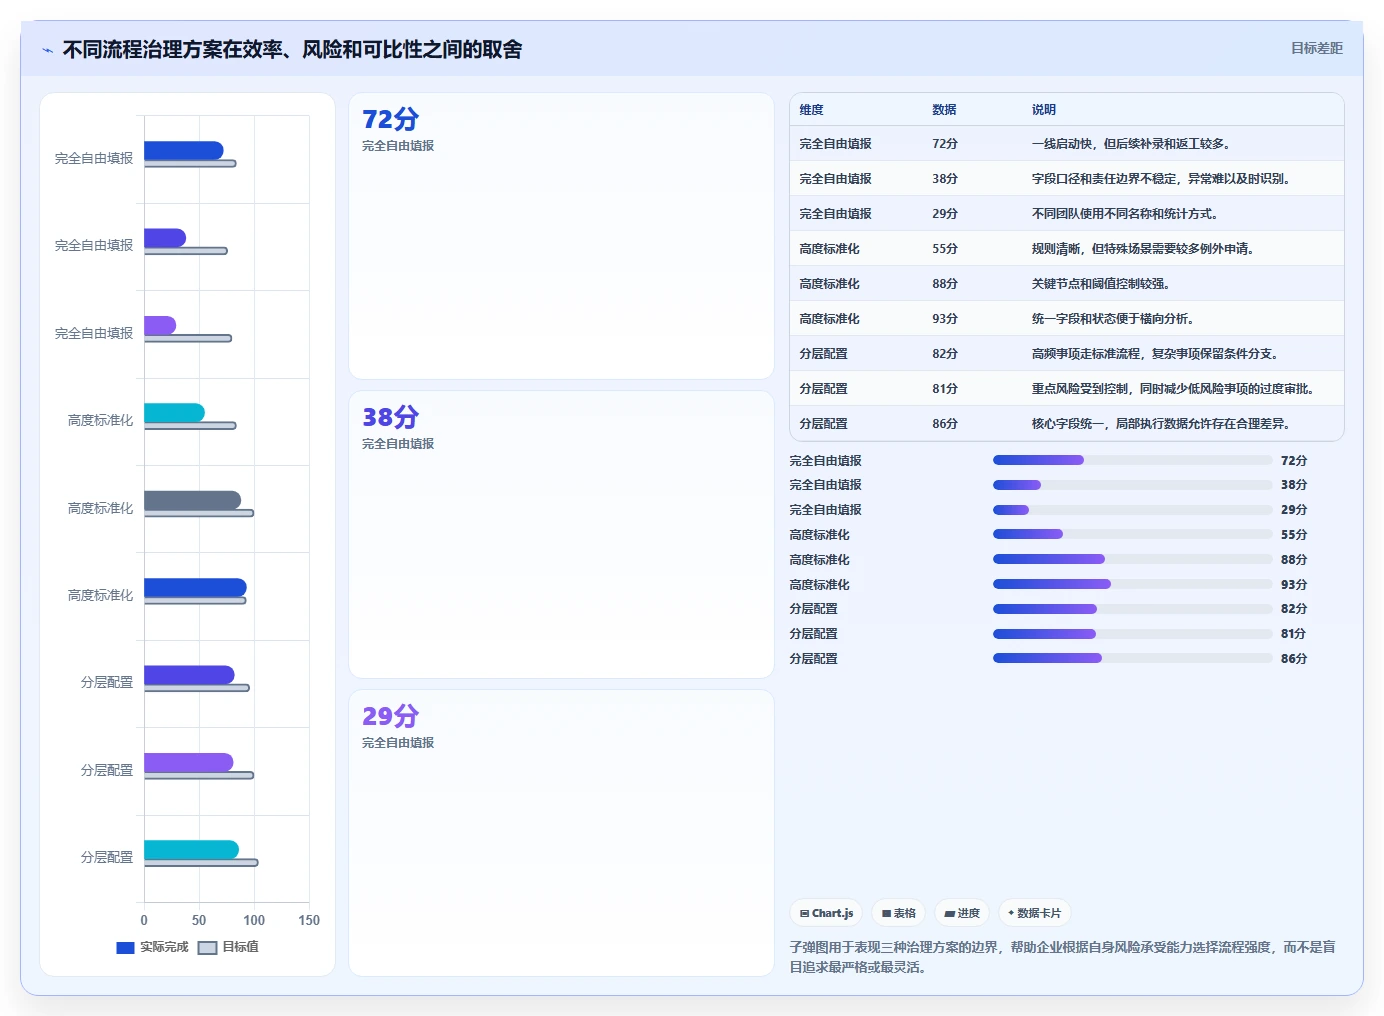Screen dimensions: 1384x1016
Task: Select the row 高频事项走标准流程
Action: point(1066,354)
